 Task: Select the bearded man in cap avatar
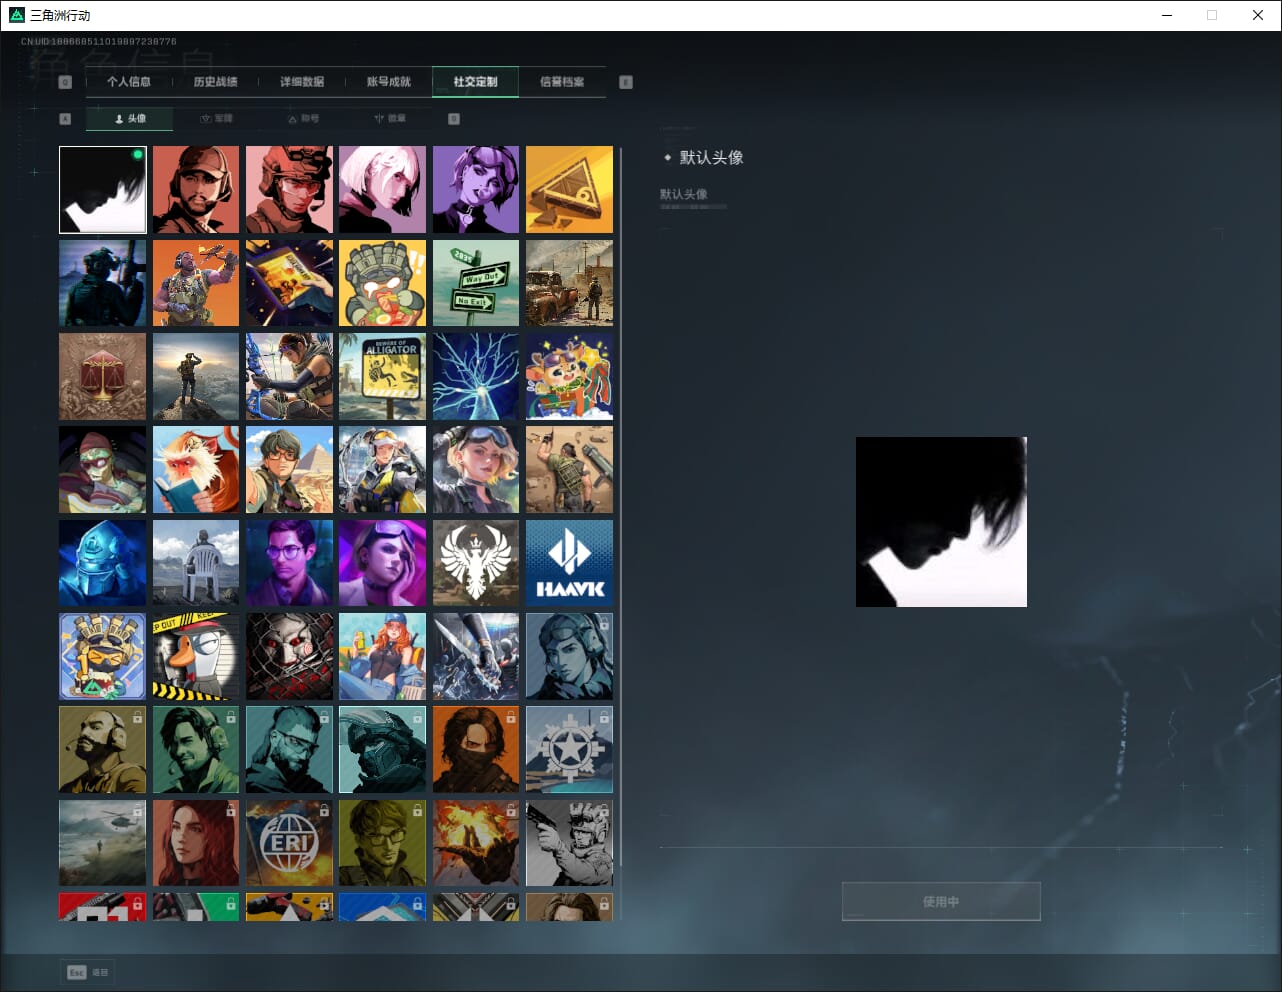click(196, 190)
